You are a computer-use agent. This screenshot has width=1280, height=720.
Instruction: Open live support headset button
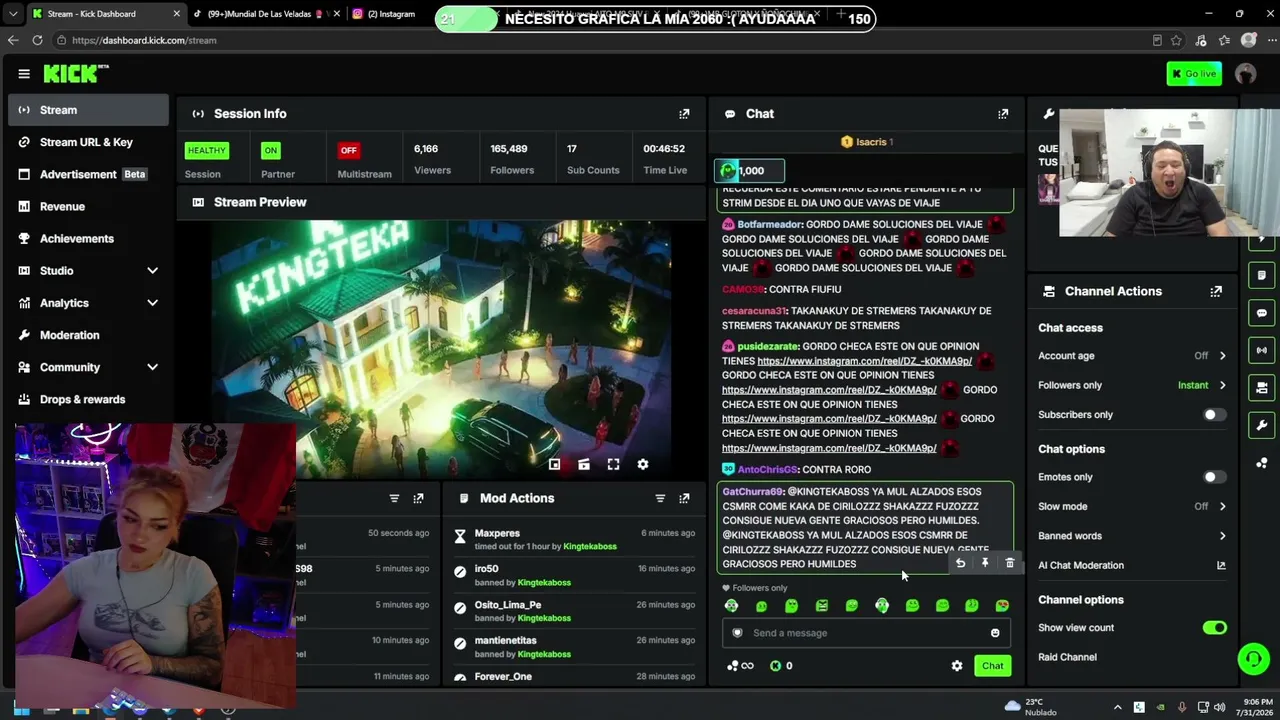(x=1253, y=659)
